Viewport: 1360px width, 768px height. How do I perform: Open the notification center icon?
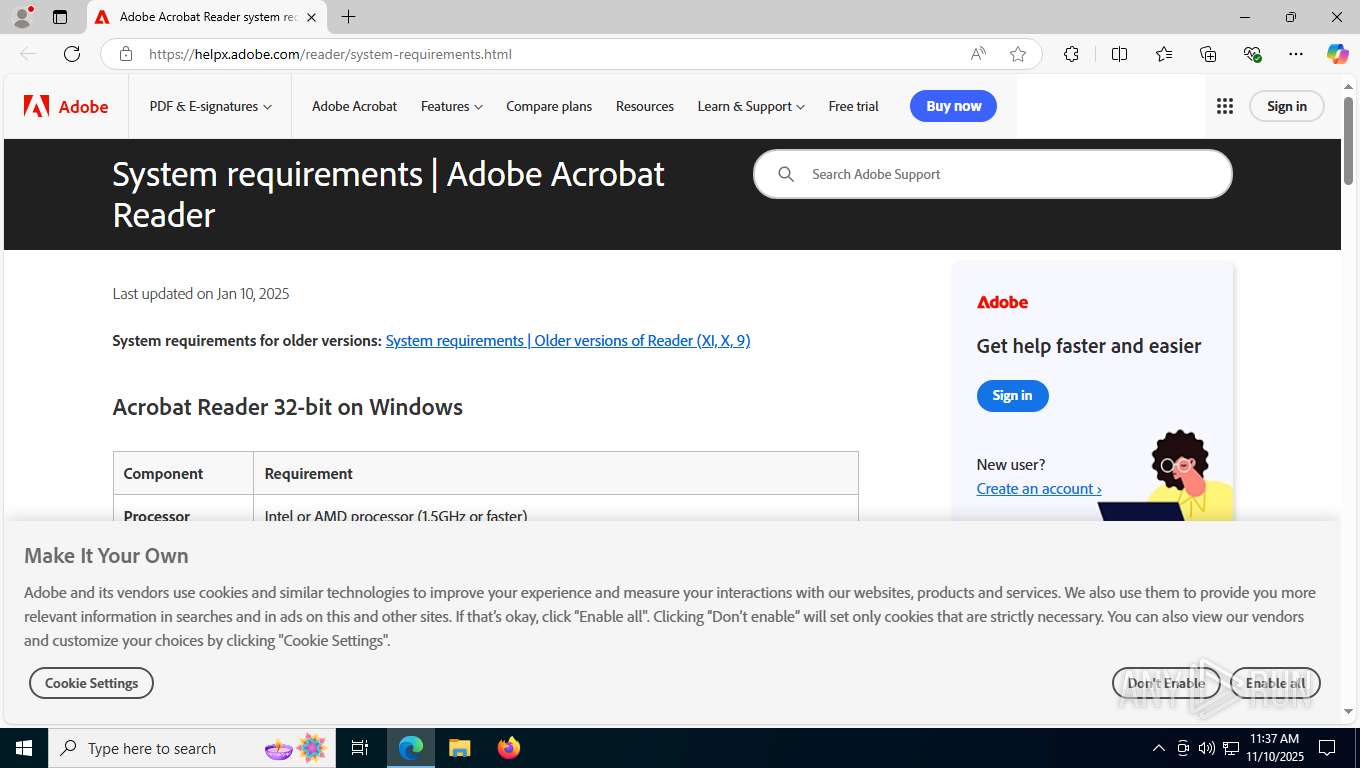tap(1327, 748)
